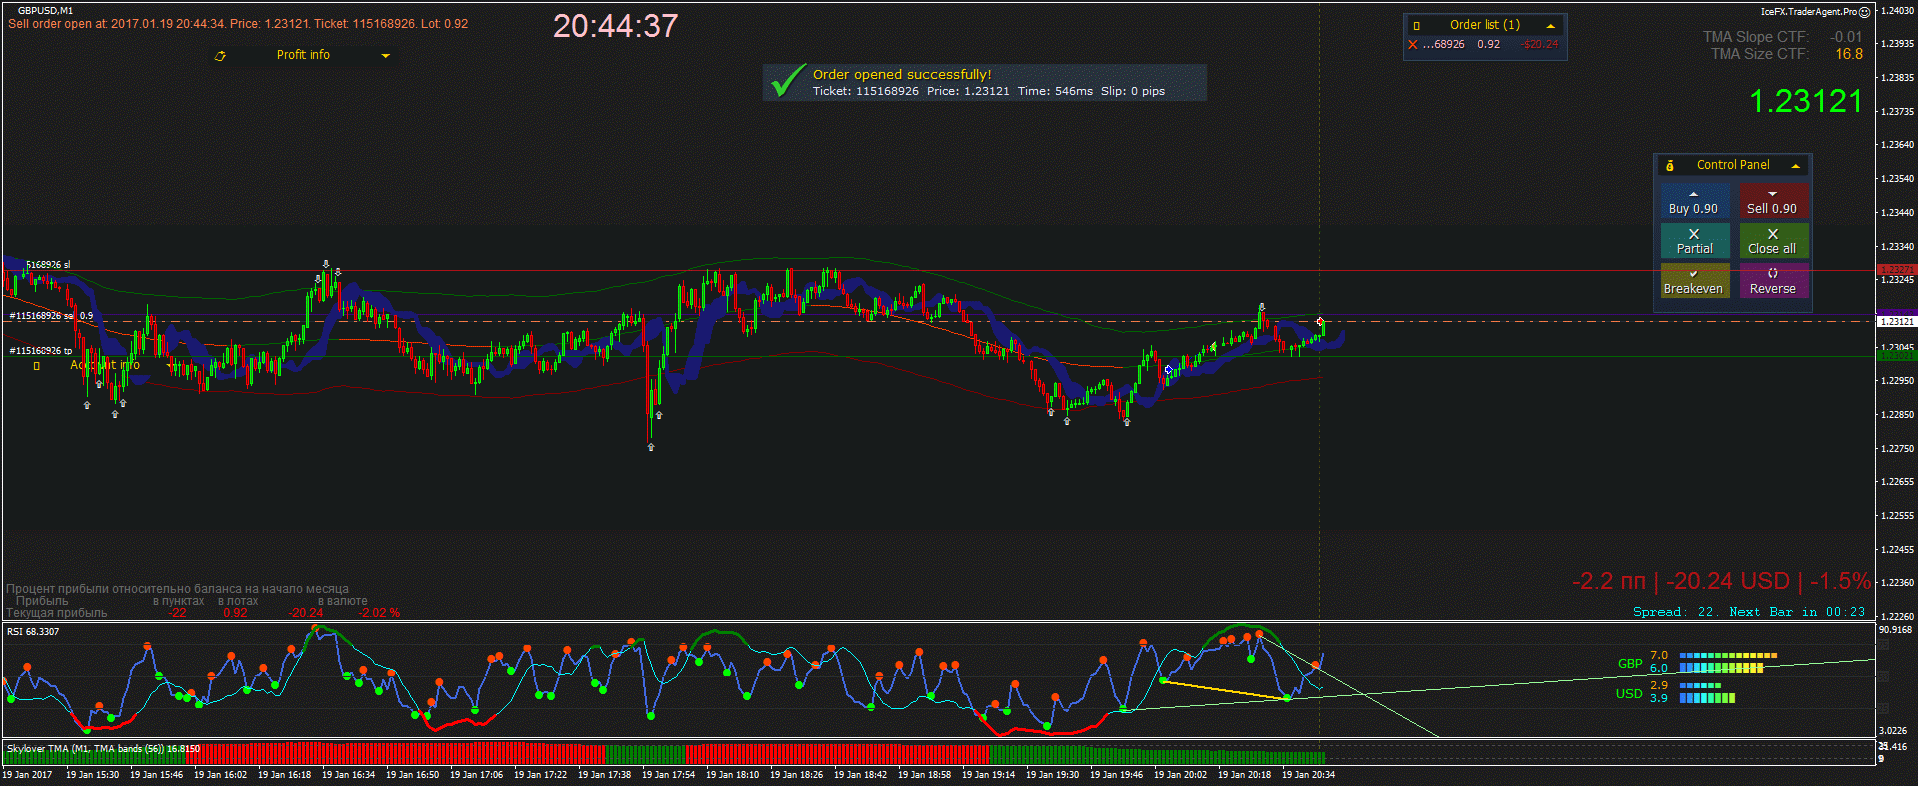Click the RSI 68.3307 indicator label
The image size is (1918, 786).
(33, 632)
